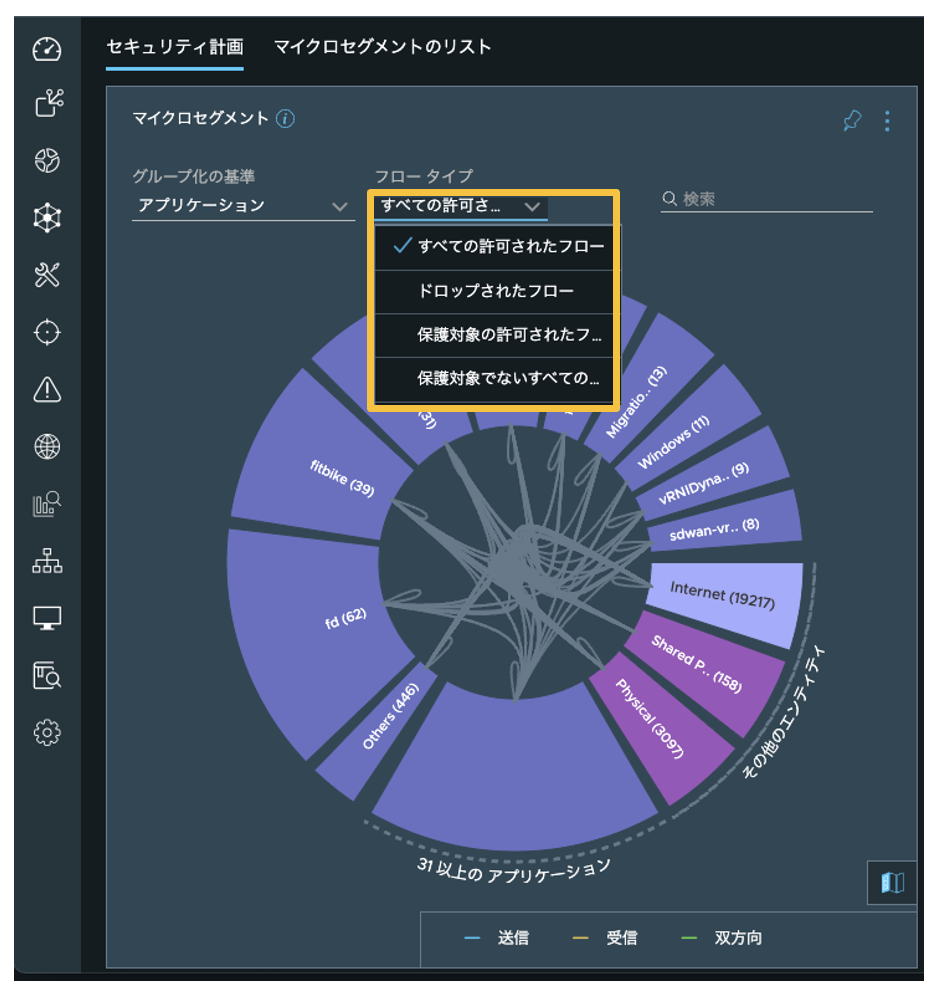
Task: Open the map view icon button
Action: click(x=891, y=881)
